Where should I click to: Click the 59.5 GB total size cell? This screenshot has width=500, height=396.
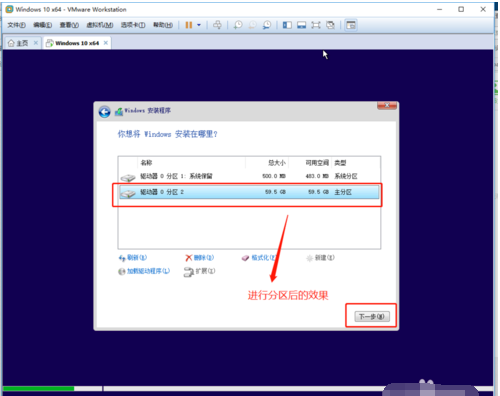pos(275,192)
